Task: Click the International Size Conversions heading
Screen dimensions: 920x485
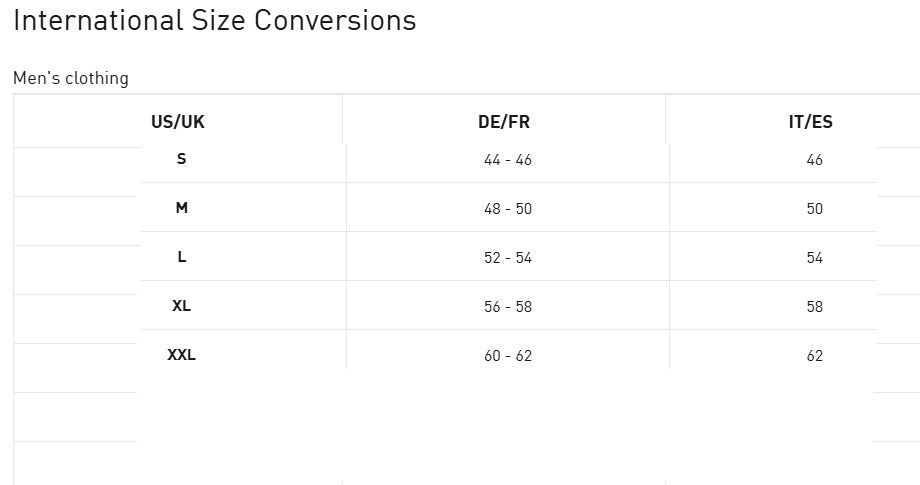Action: pos(214,21)
